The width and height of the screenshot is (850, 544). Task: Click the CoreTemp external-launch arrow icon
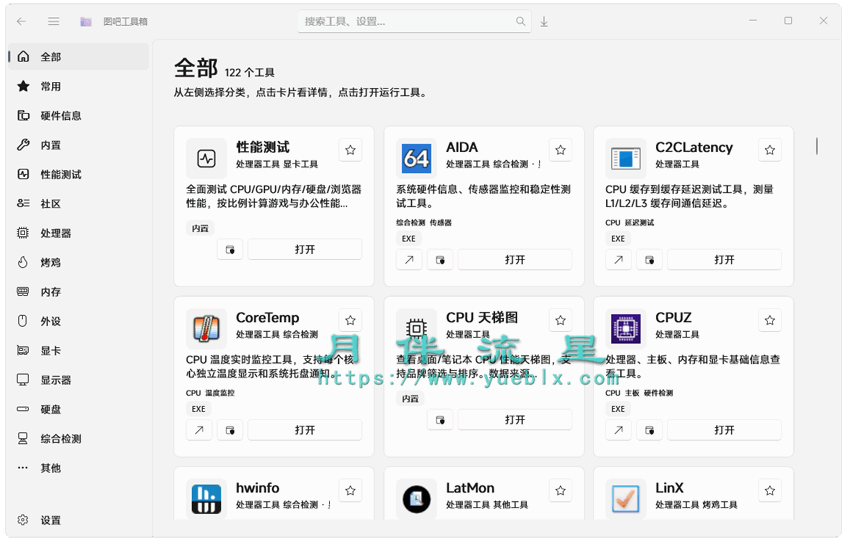[199, 430]
